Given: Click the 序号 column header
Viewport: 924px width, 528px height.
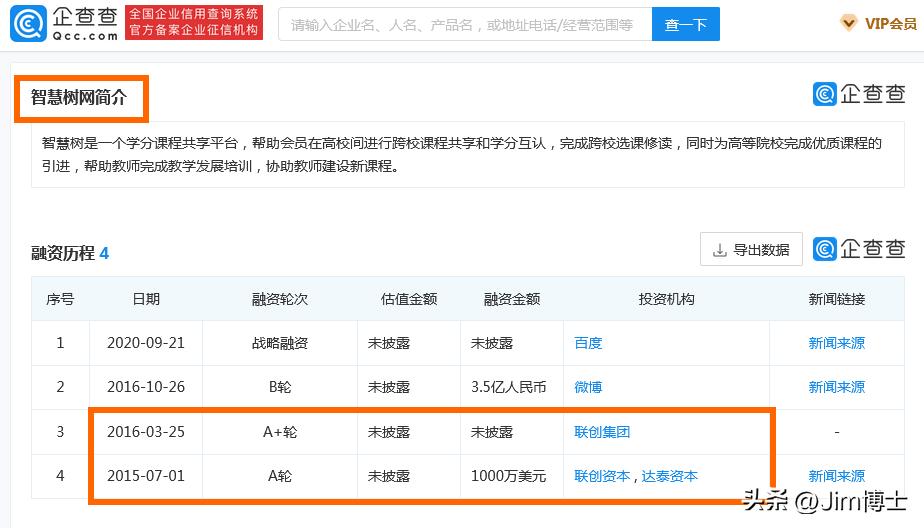Looking at the screenshot, I should pos(60,299).
